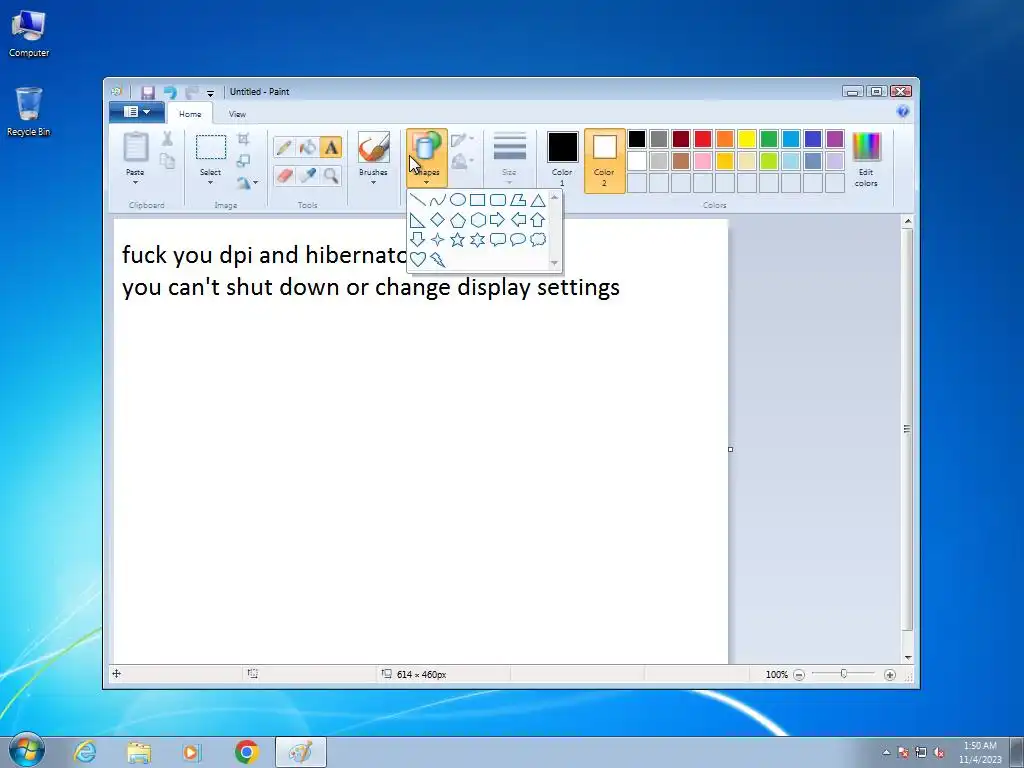1024x768 pixels.
Task: Open Internet Explorer from the taskbar
Action: tap(85, 752)
